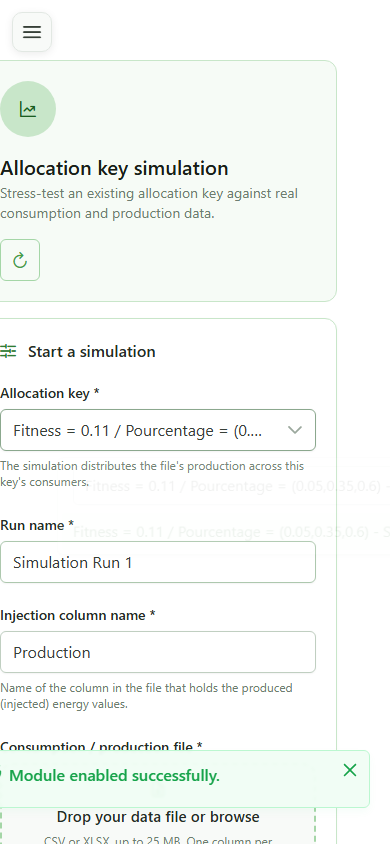The image size is (390, 844).
Task: Click the helper text about key's consumers
Action: (x=152, y=473)
